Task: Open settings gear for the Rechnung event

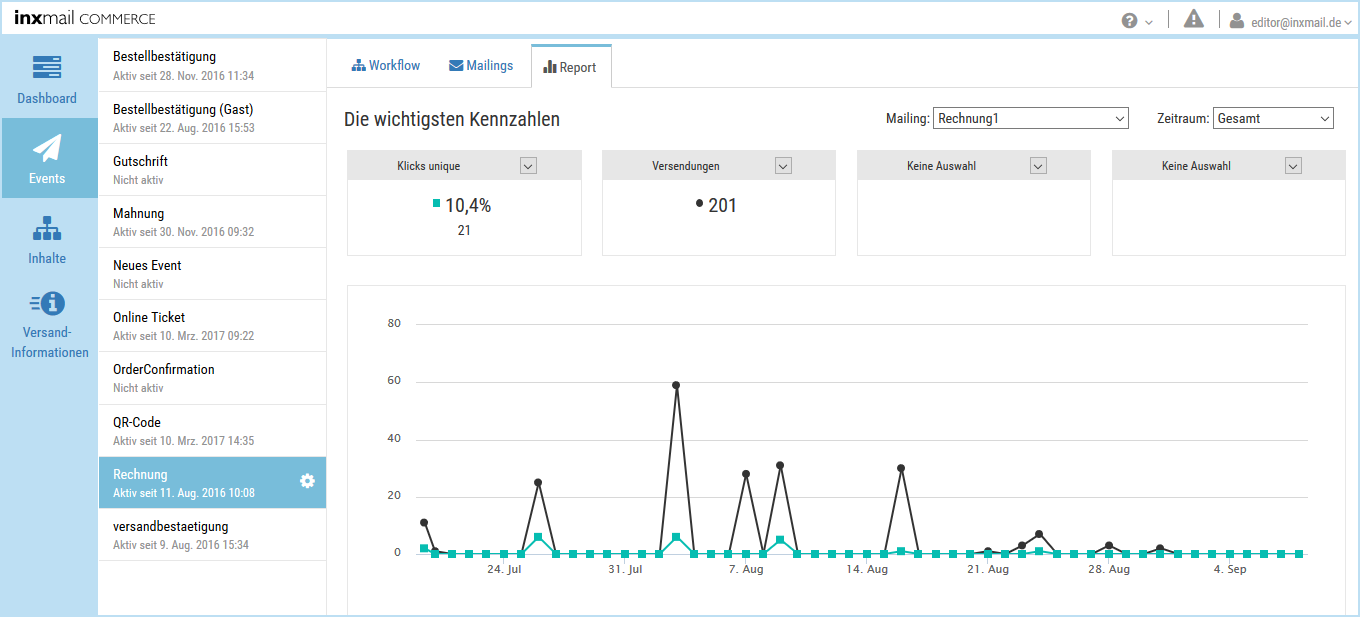Action: pyautogui.click(x=308, y=482)
